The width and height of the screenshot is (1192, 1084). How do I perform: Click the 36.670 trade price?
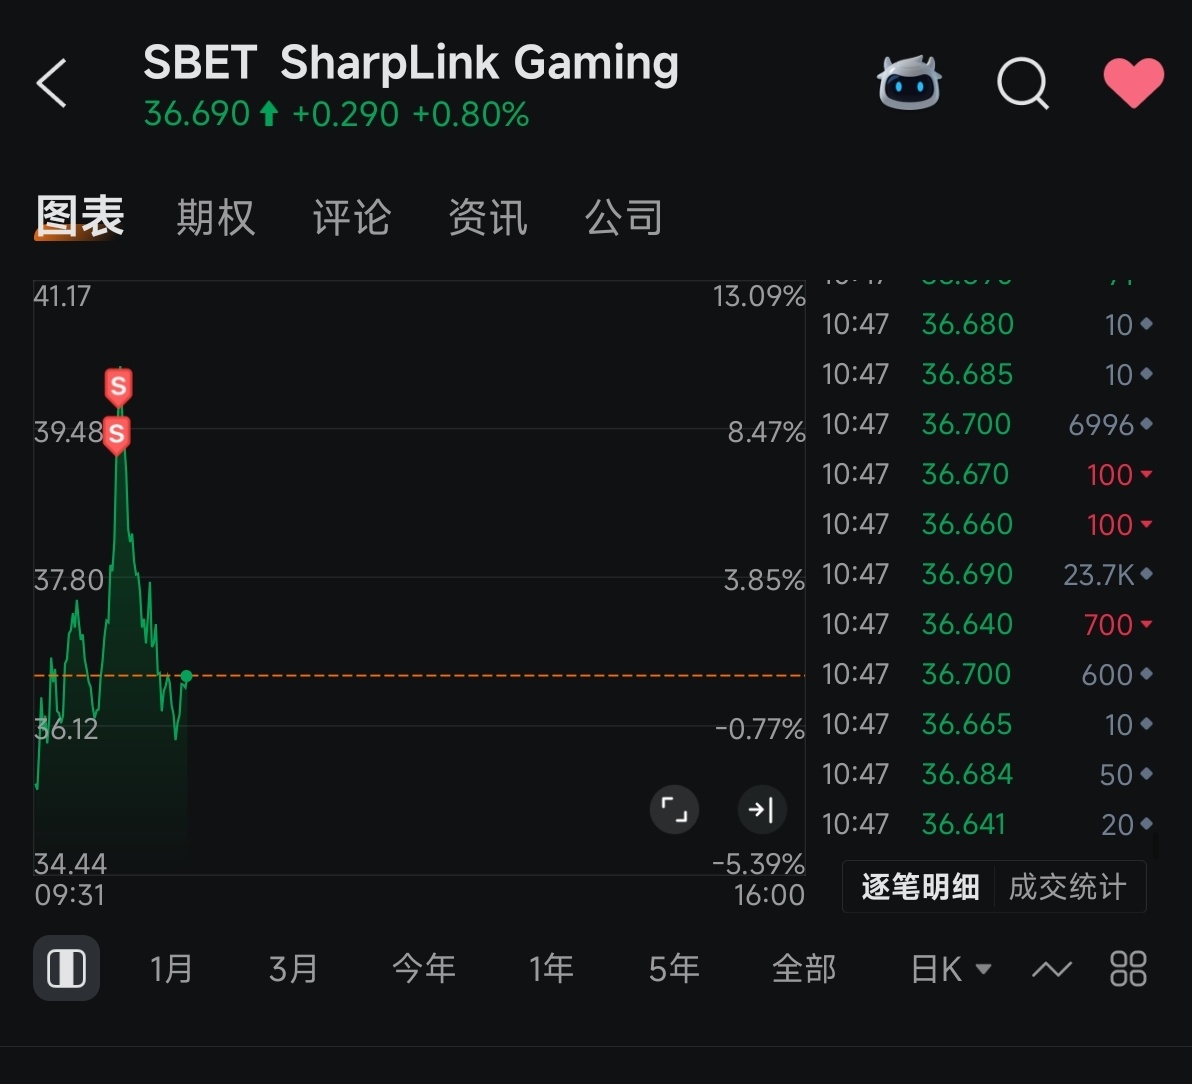coord(965,474)
